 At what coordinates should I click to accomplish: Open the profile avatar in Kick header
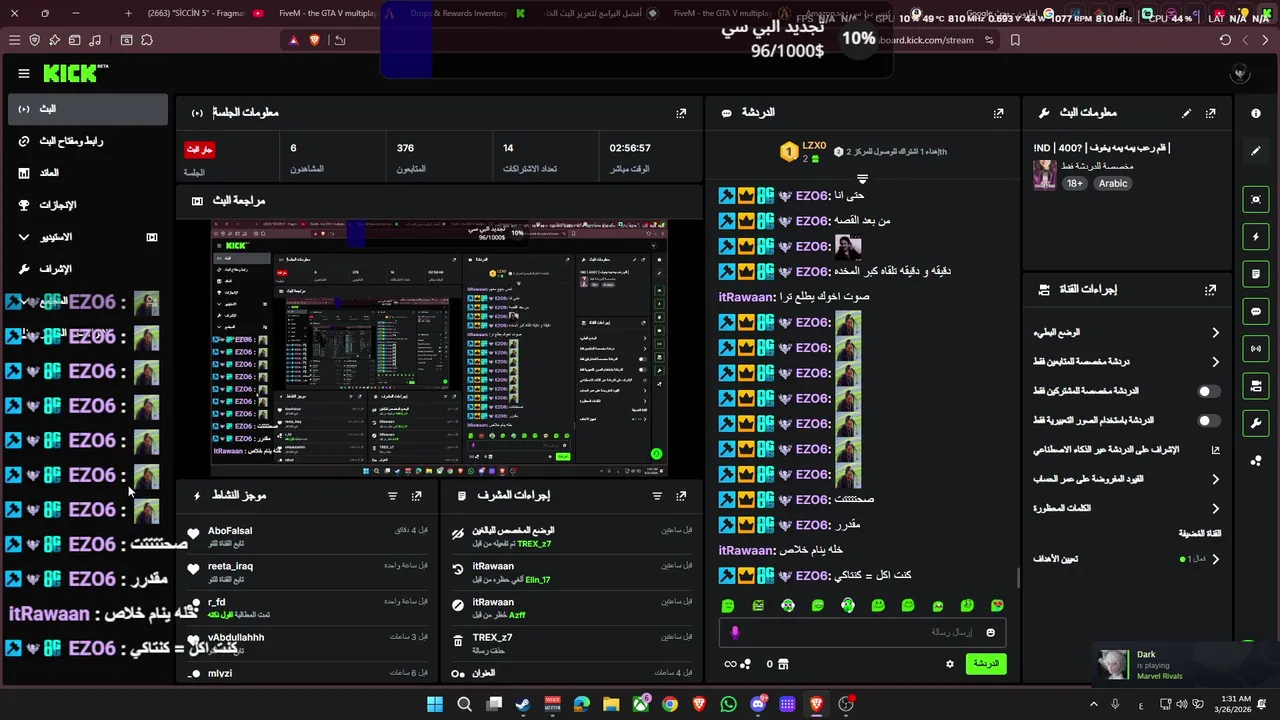[1240, 73]
